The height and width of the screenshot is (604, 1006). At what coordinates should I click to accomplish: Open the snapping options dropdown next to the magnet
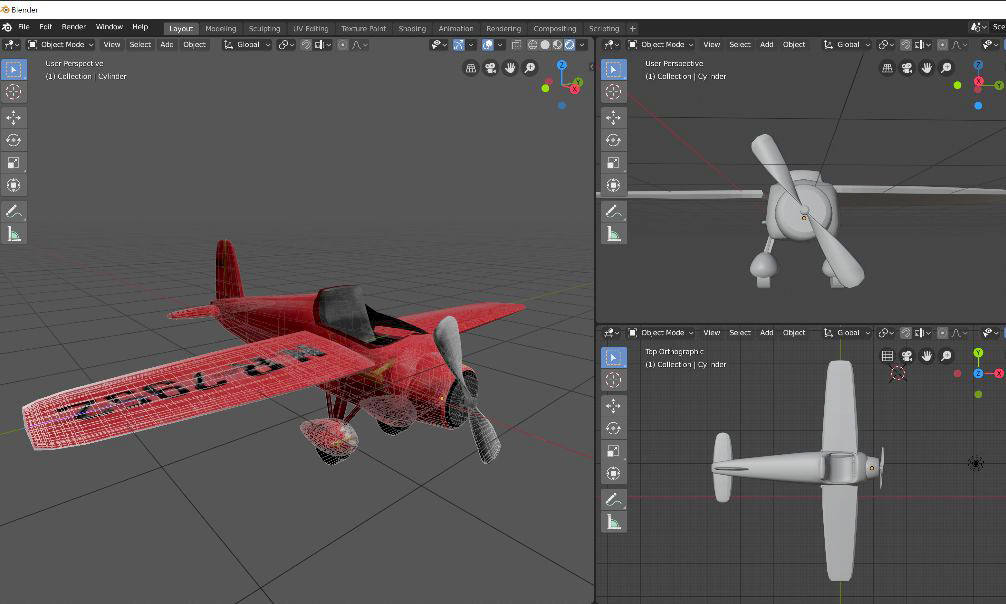click(292, 44)
